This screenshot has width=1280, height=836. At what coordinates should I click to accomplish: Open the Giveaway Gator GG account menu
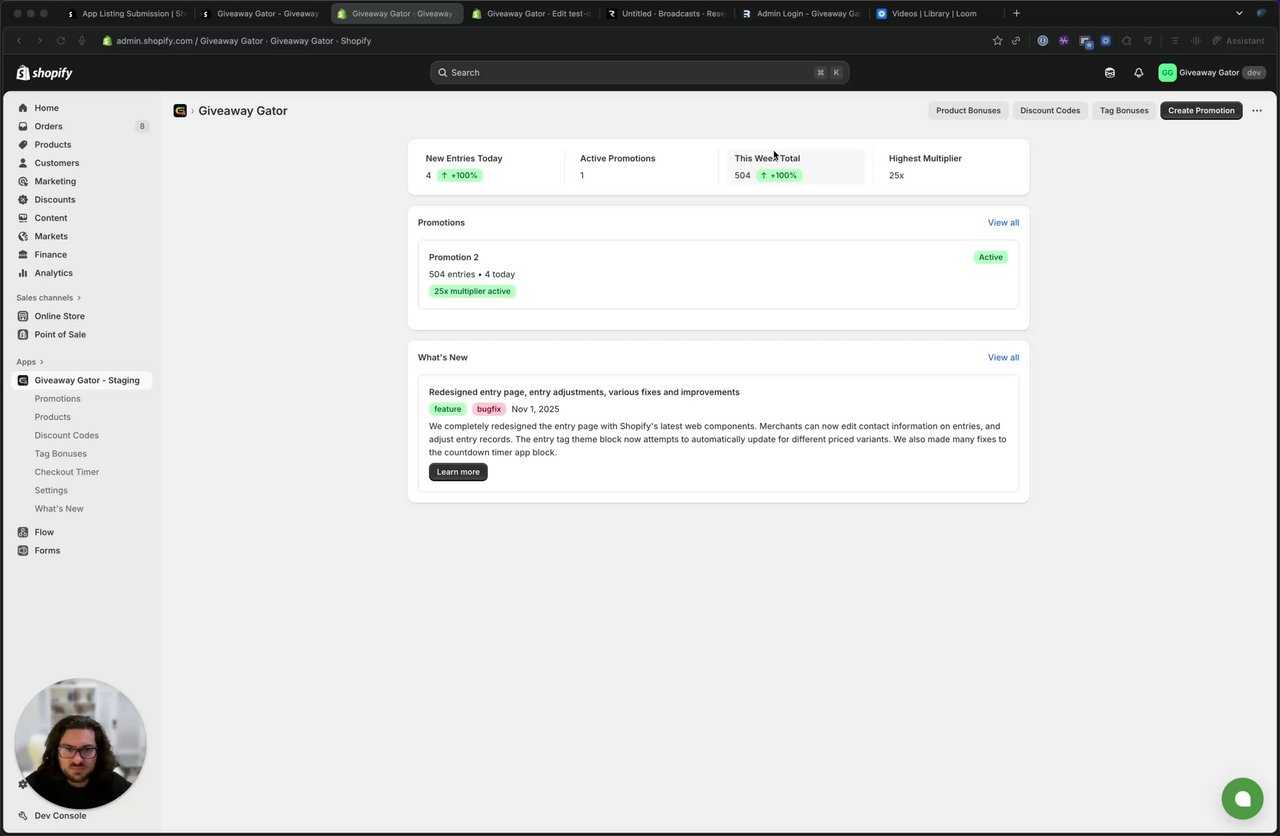[x=1212, y=73]
